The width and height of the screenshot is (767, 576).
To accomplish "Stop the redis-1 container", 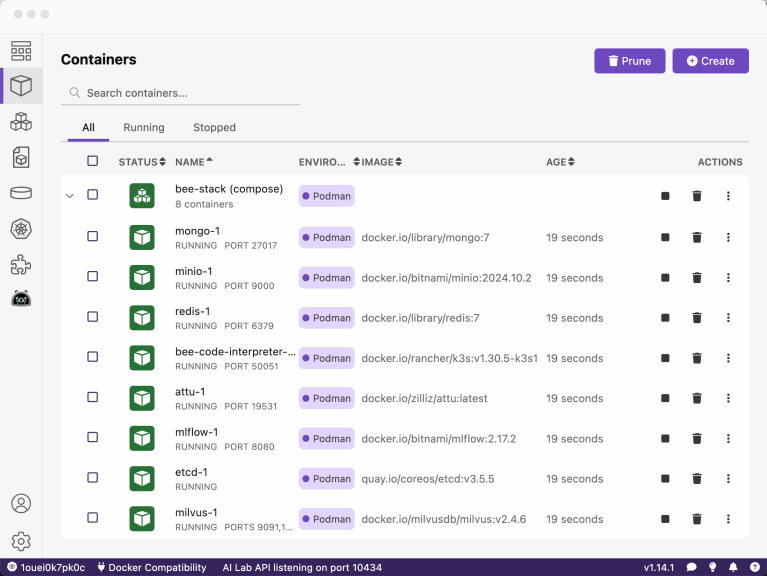I will point(665,318).
